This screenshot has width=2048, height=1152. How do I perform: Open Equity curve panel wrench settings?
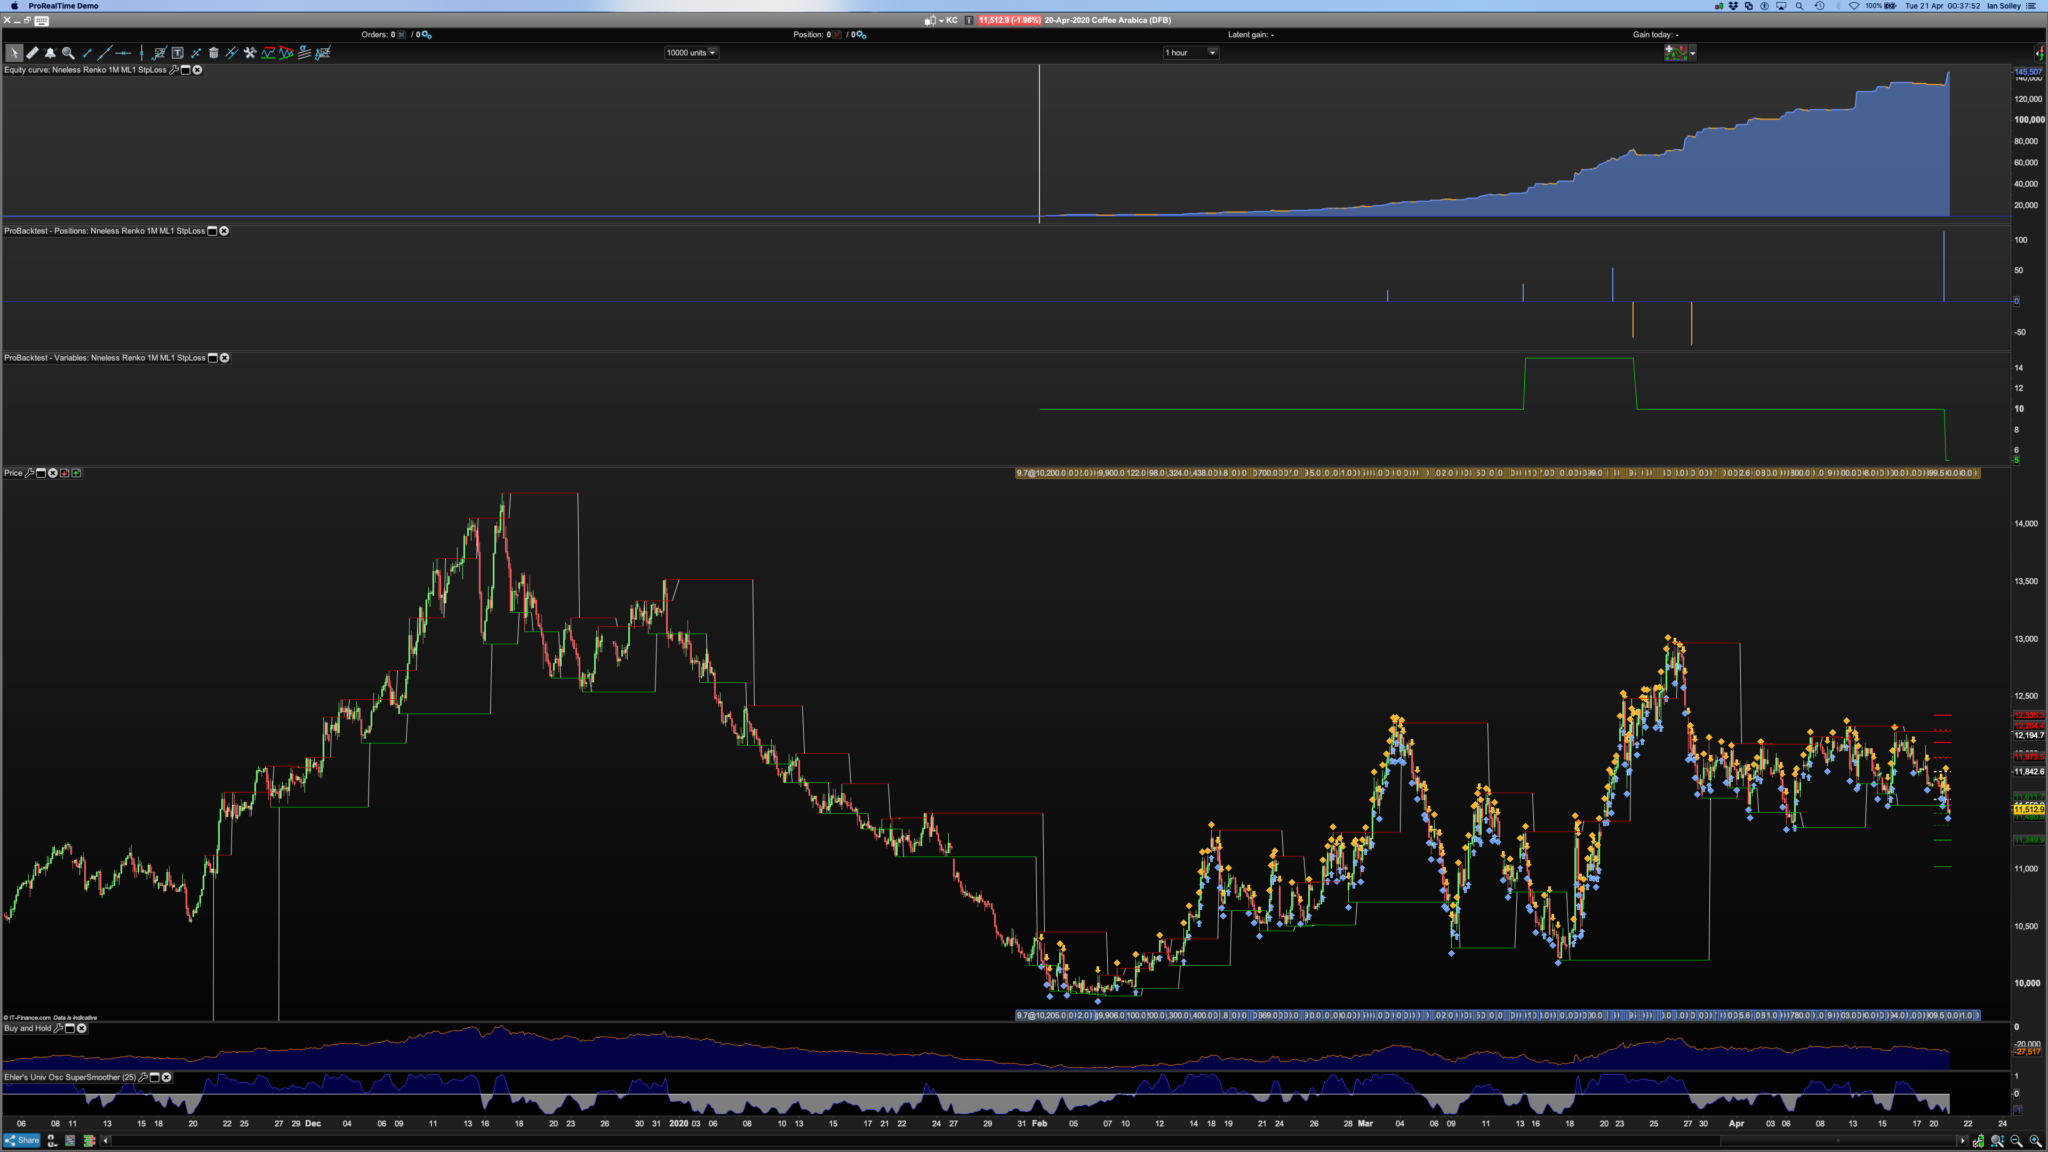[x=174, y=70]
